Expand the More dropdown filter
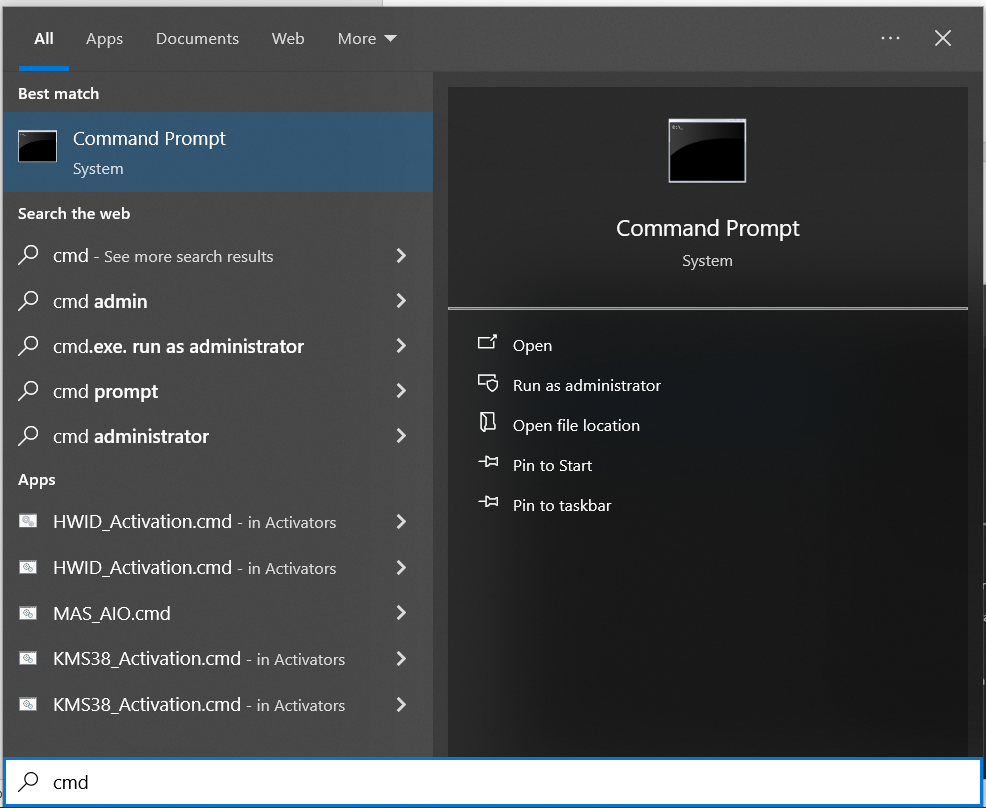This screenshot has width=986, height=808. [x=367, y=39]
